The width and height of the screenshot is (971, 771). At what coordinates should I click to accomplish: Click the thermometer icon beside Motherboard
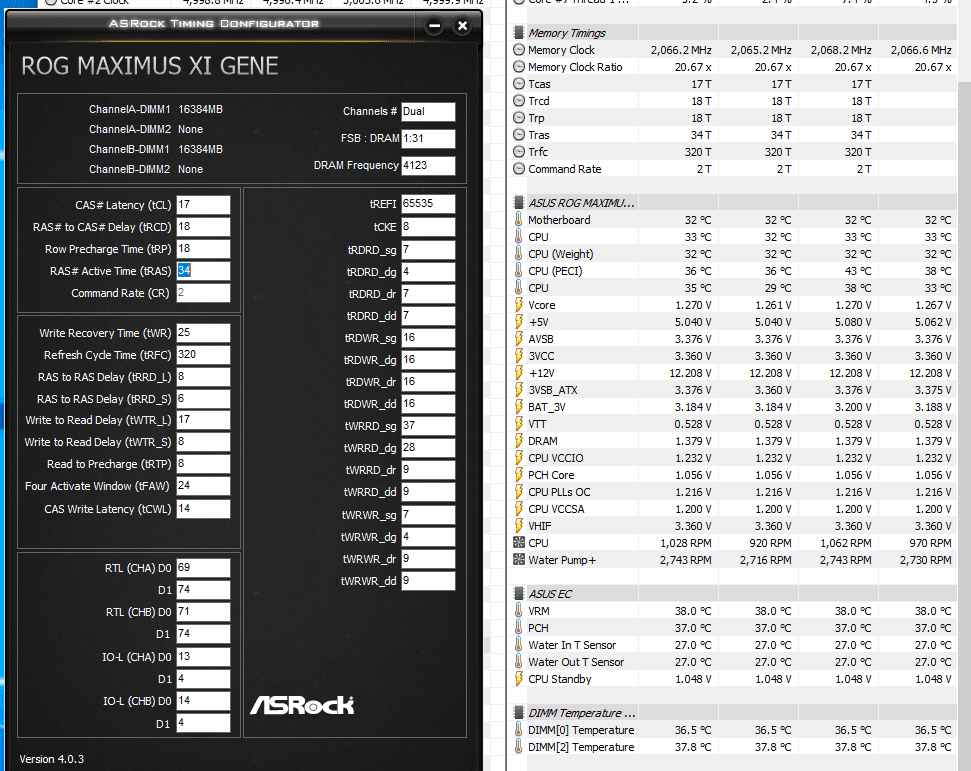[x=519, y=220]
